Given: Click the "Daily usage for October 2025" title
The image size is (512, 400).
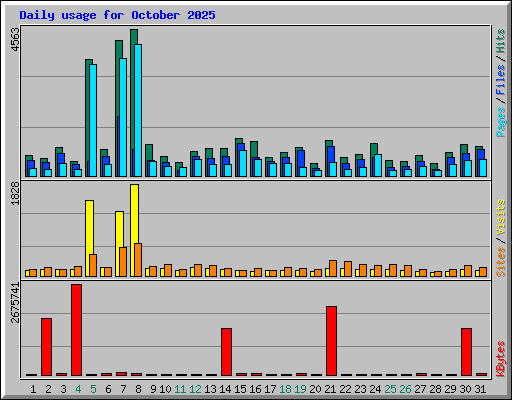Looking at the screenshot, I should 117,15.
